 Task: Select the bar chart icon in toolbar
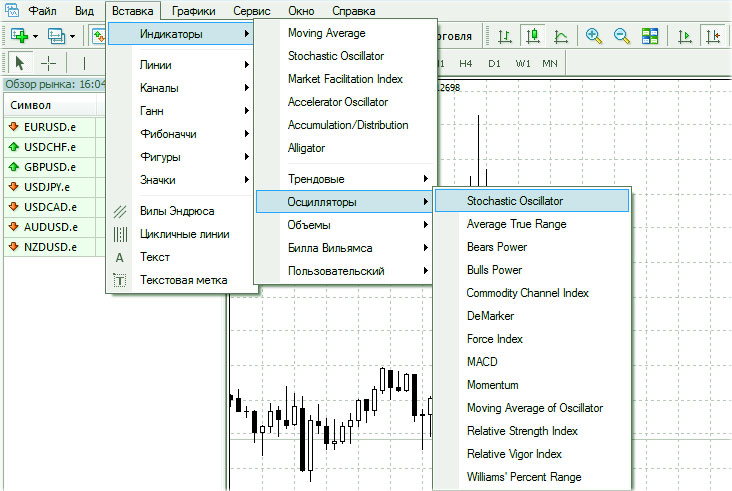pyautogui.click(x=505, y=36)
